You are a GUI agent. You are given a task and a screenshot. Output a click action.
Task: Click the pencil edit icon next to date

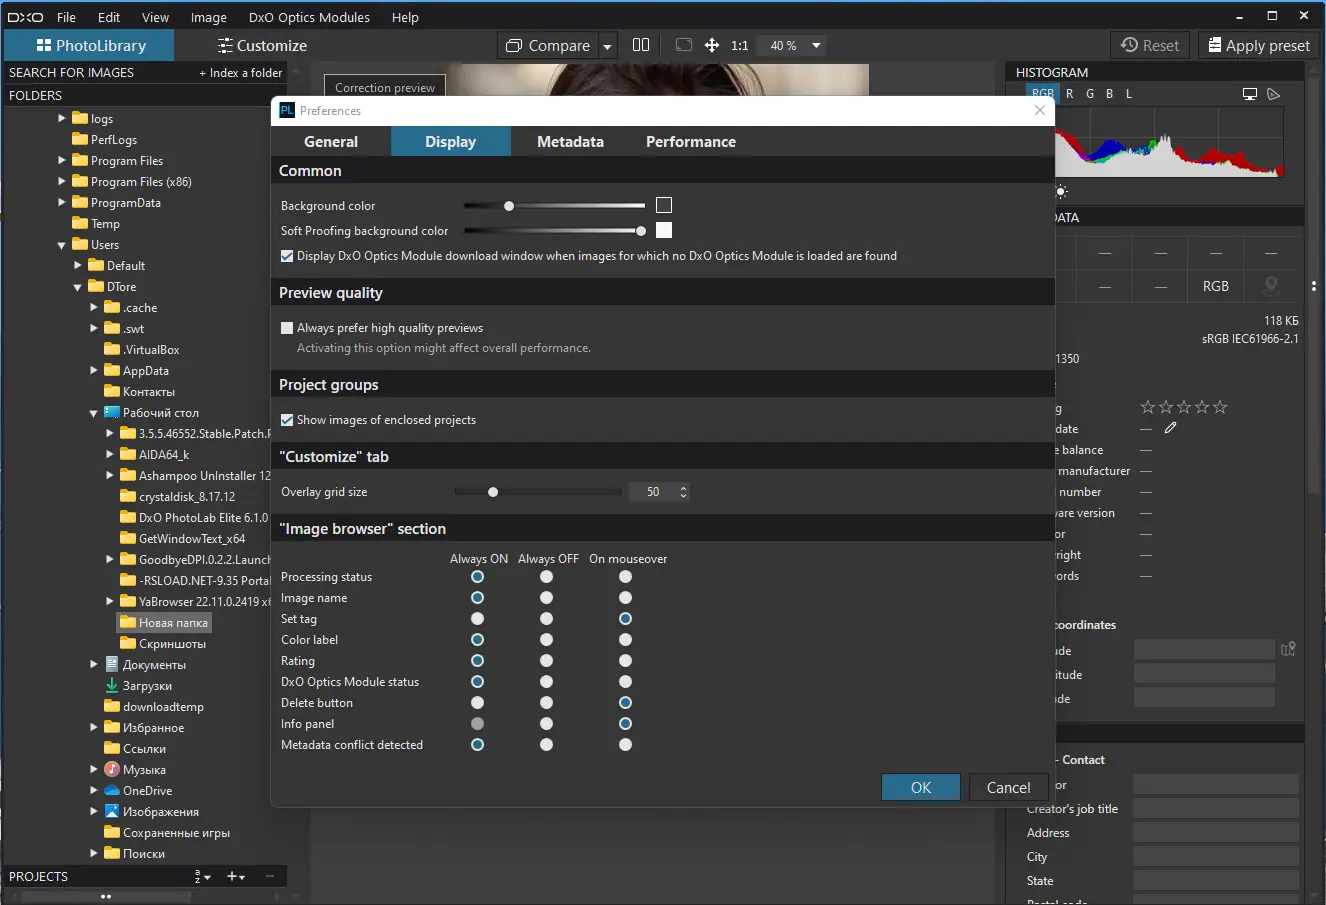tap(1171, 428)
